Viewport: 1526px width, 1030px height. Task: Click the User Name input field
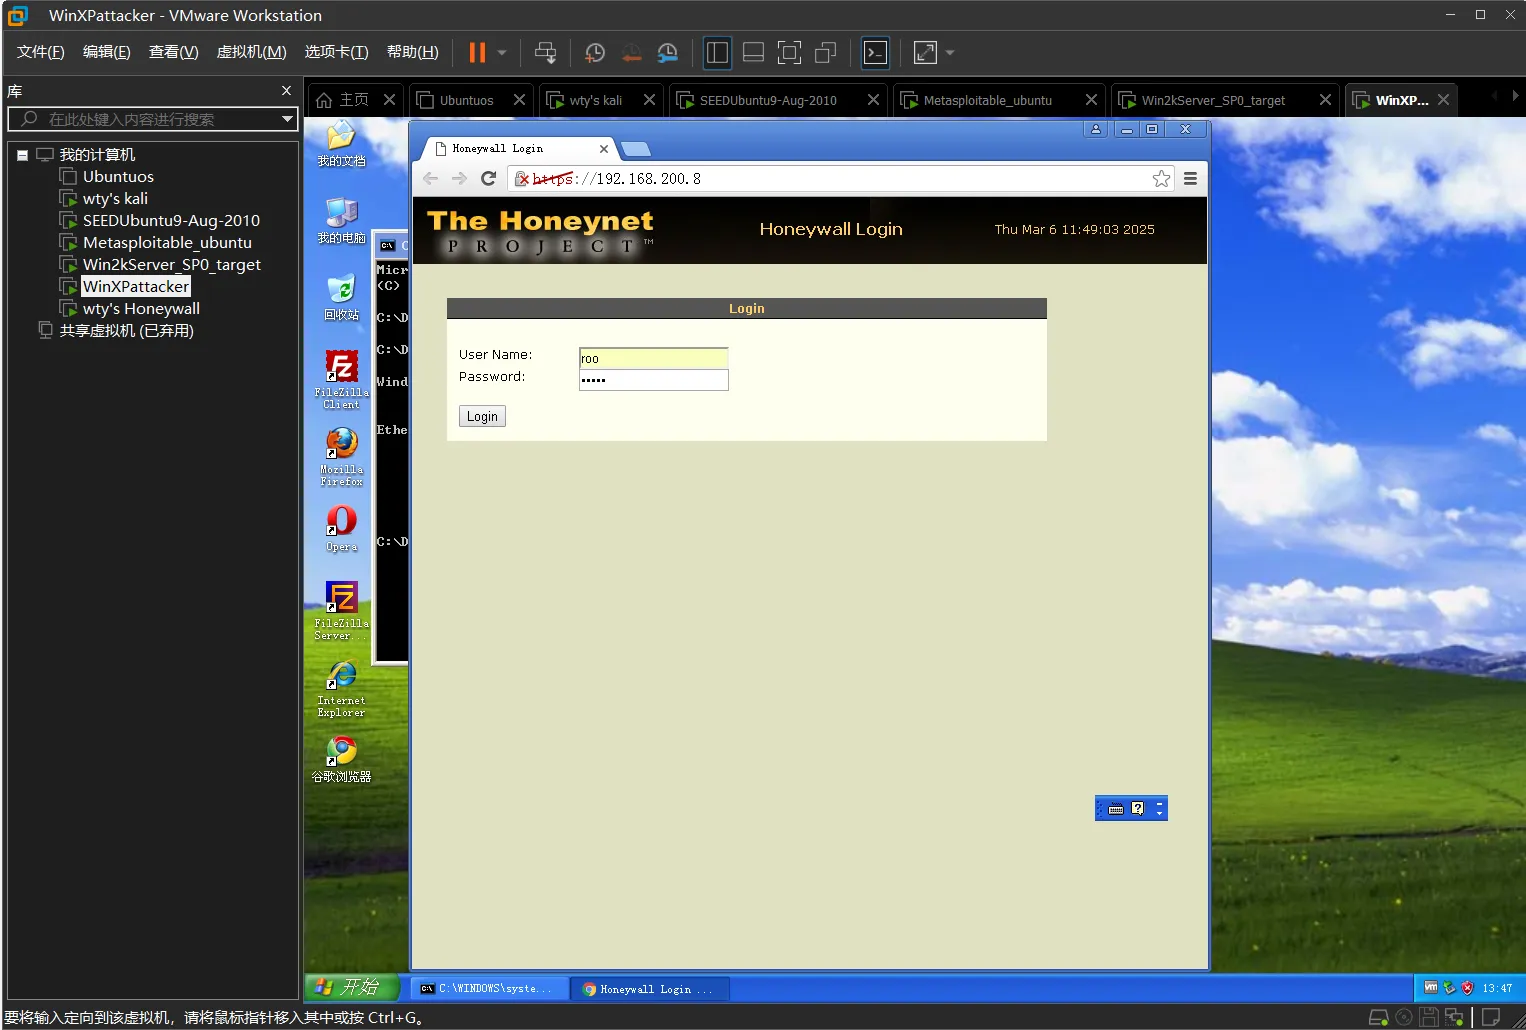[x=654, y=358]
